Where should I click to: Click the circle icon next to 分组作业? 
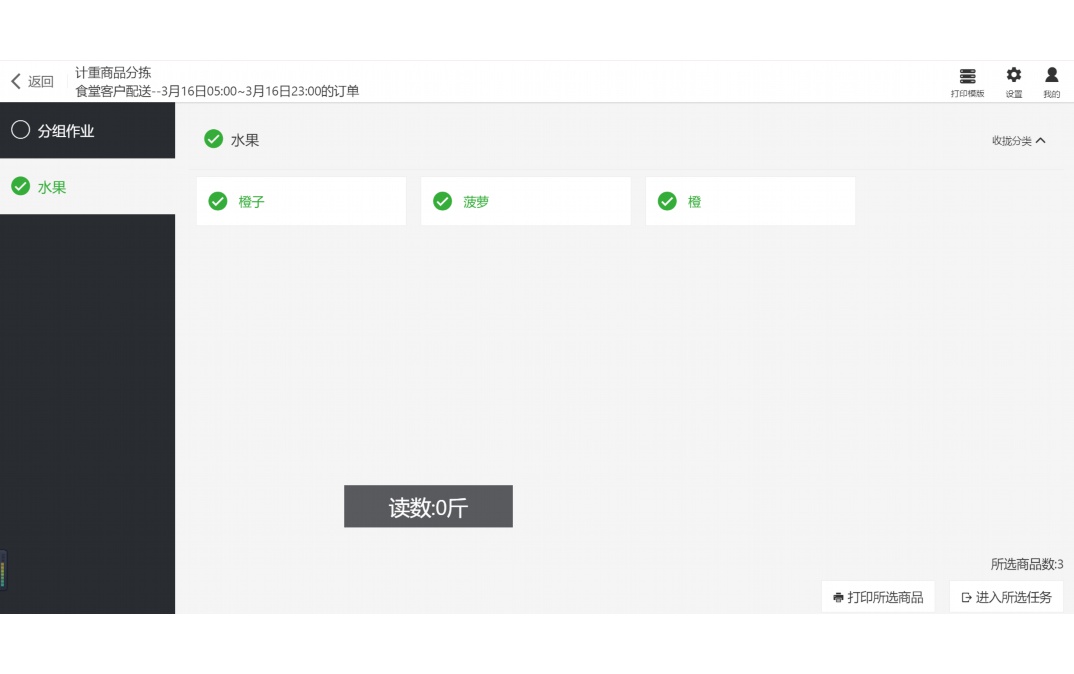(x=20, y=129)
